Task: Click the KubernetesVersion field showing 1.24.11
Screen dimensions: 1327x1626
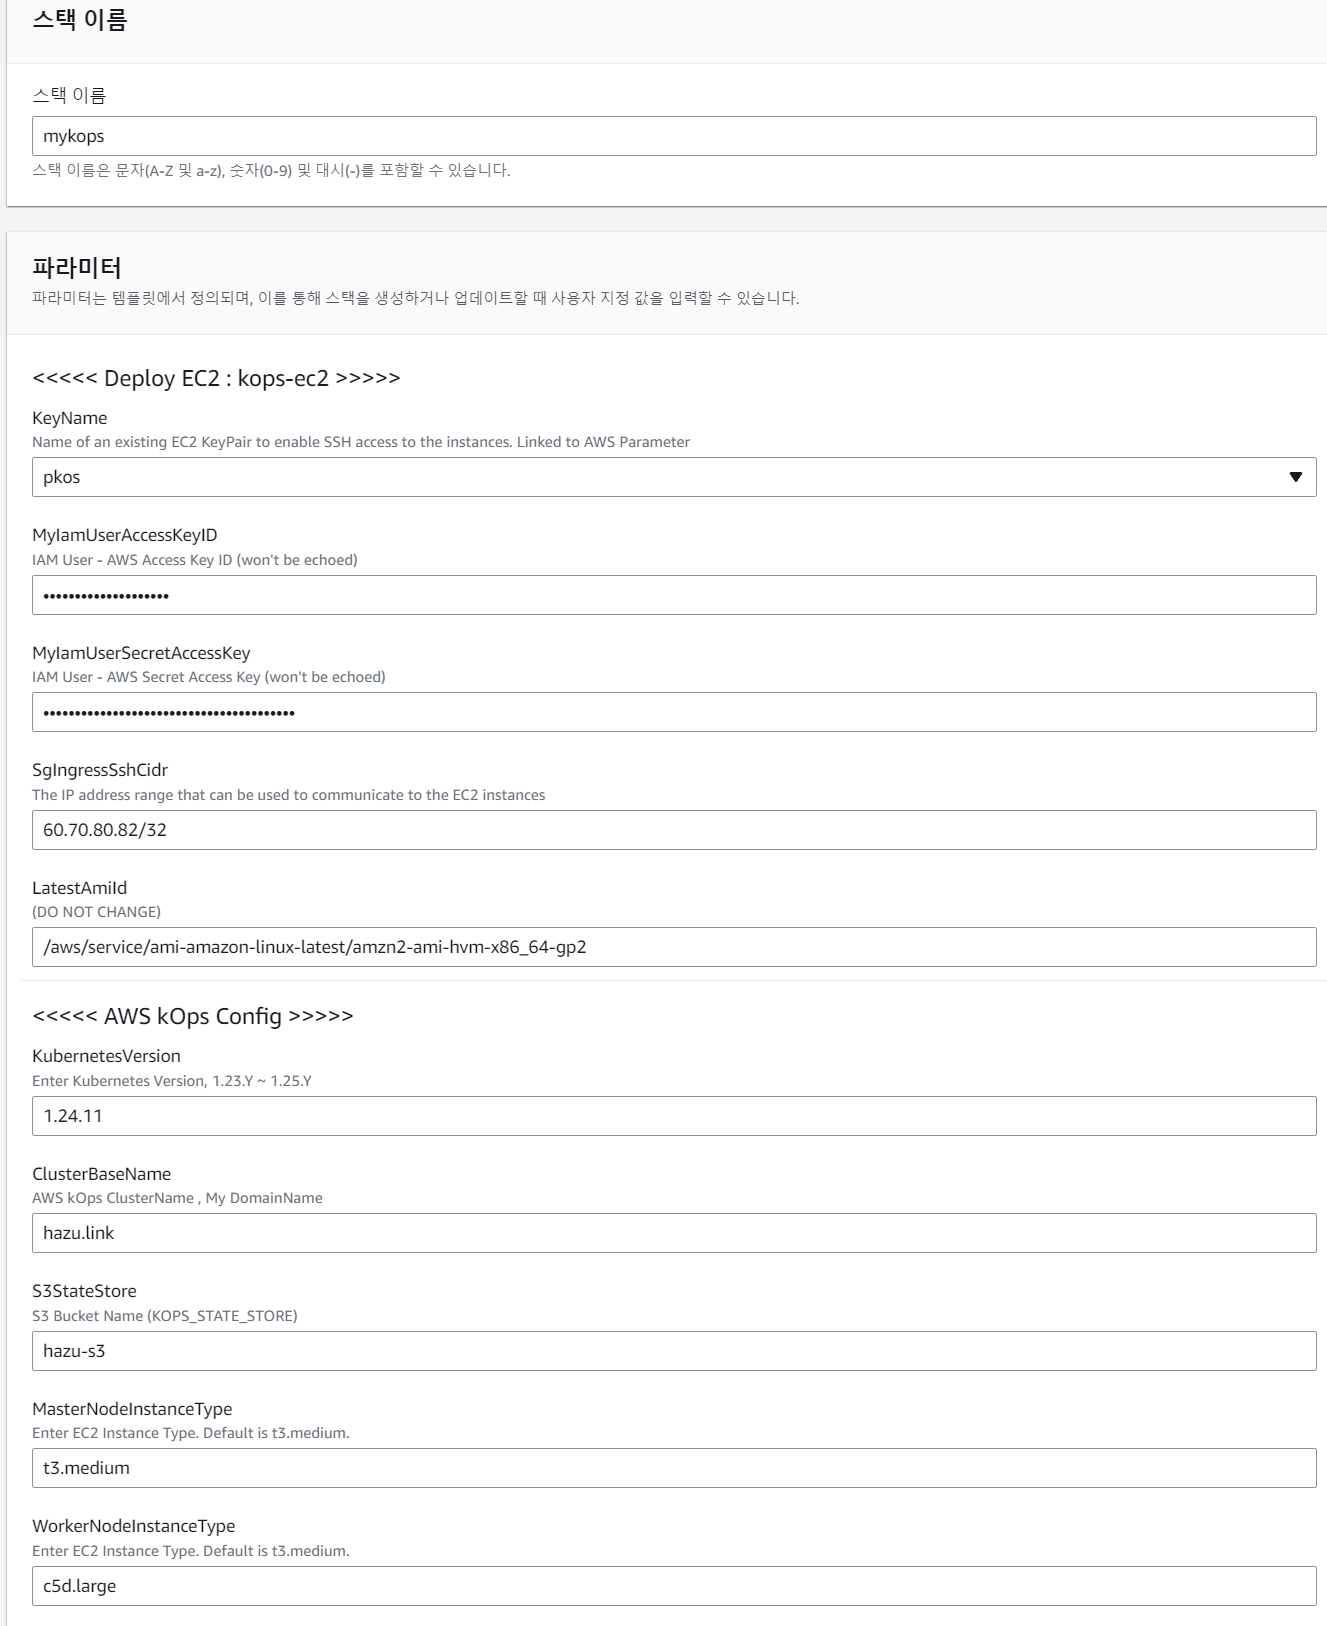Action: tap(674, 1116)
